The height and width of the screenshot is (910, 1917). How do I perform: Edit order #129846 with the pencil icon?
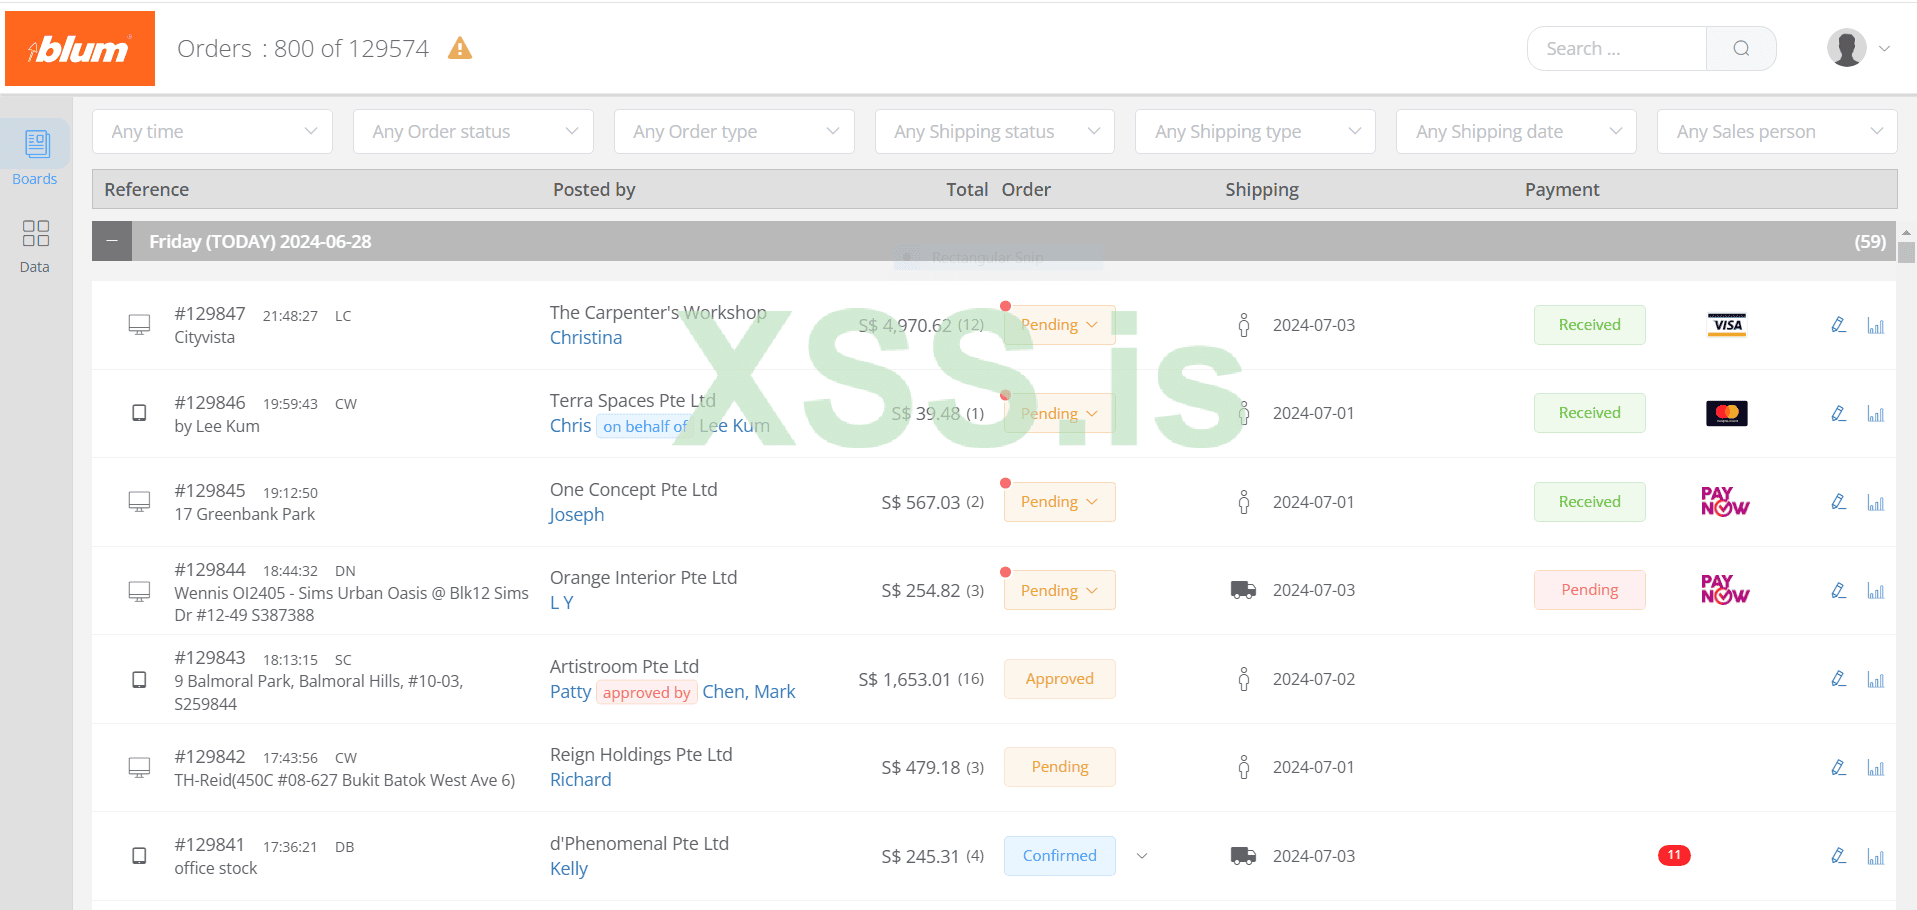[x=1838, y=413]
